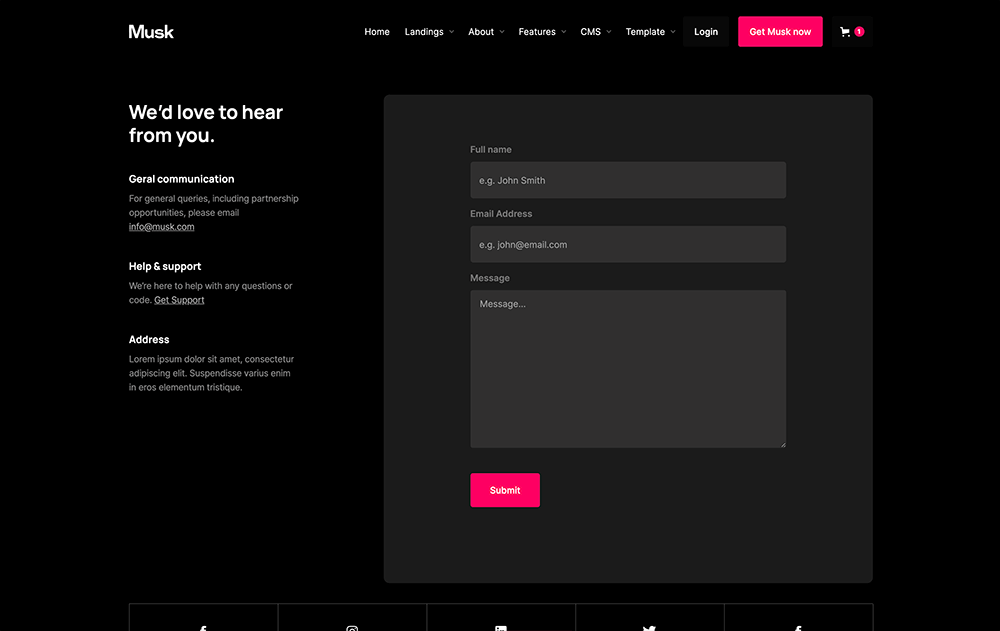Open the Instagram social link
The image size is (1000, 631).
[x=352, y=628]
